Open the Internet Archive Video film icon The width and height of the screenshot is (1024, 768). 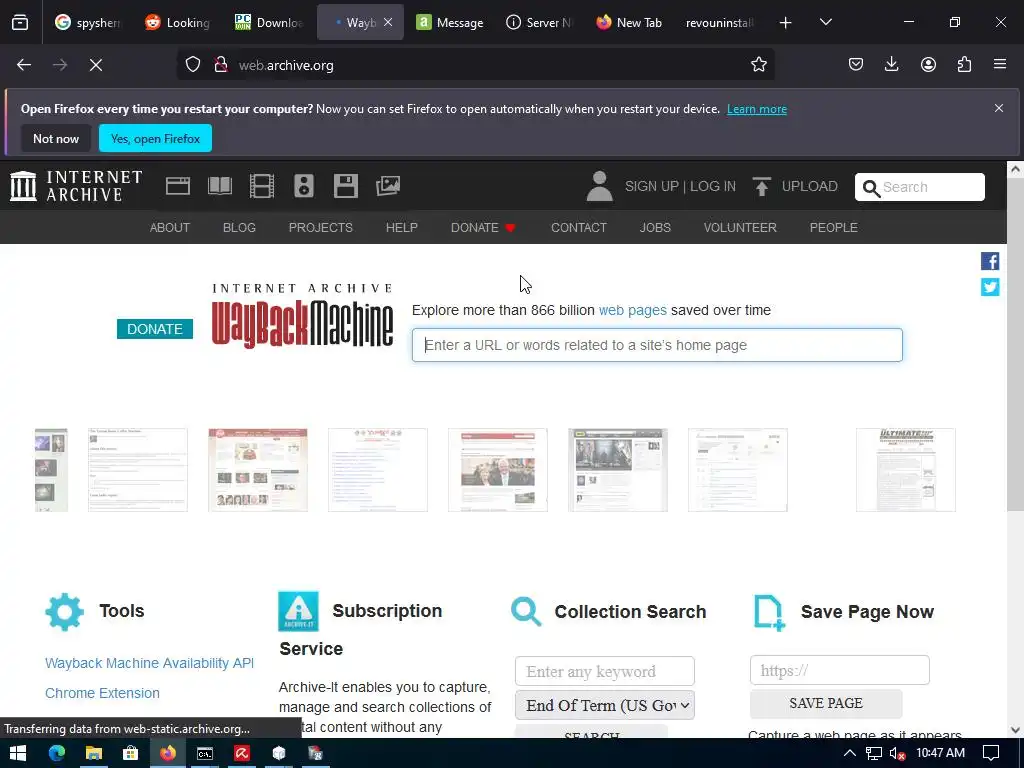coord(262,186)
